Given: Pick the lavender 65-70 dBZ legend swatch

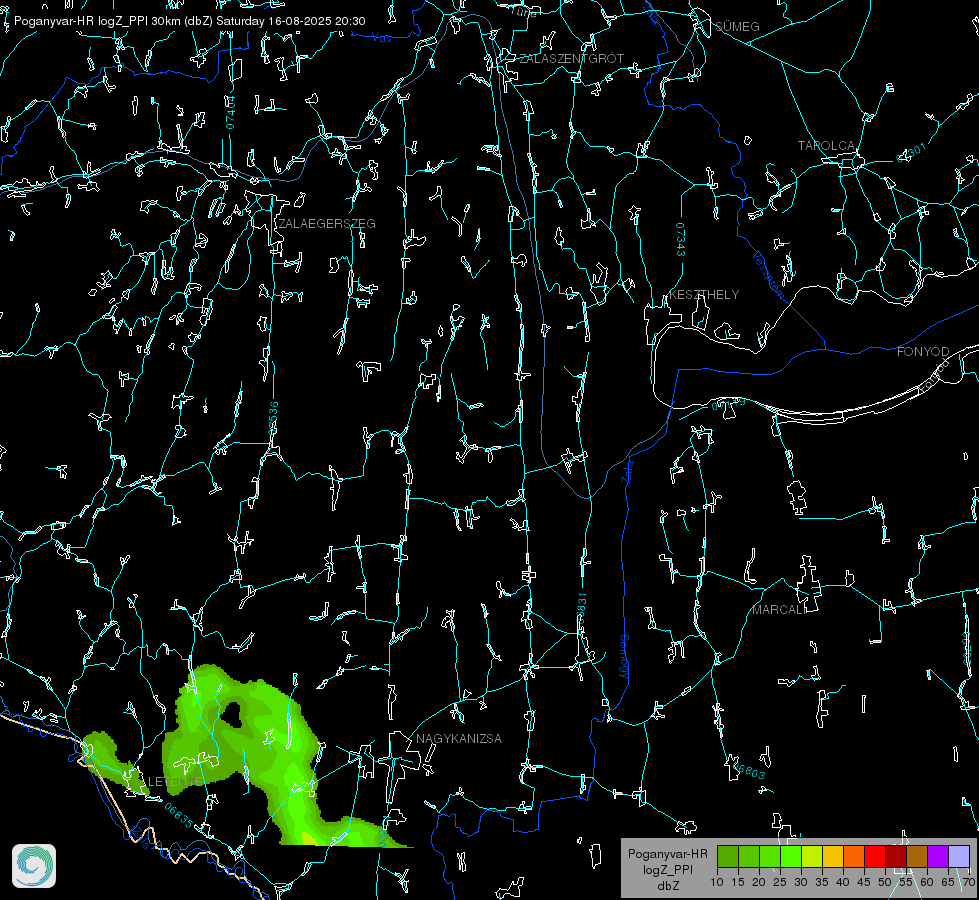Looking at the screenshot, I should coord(959,856).
